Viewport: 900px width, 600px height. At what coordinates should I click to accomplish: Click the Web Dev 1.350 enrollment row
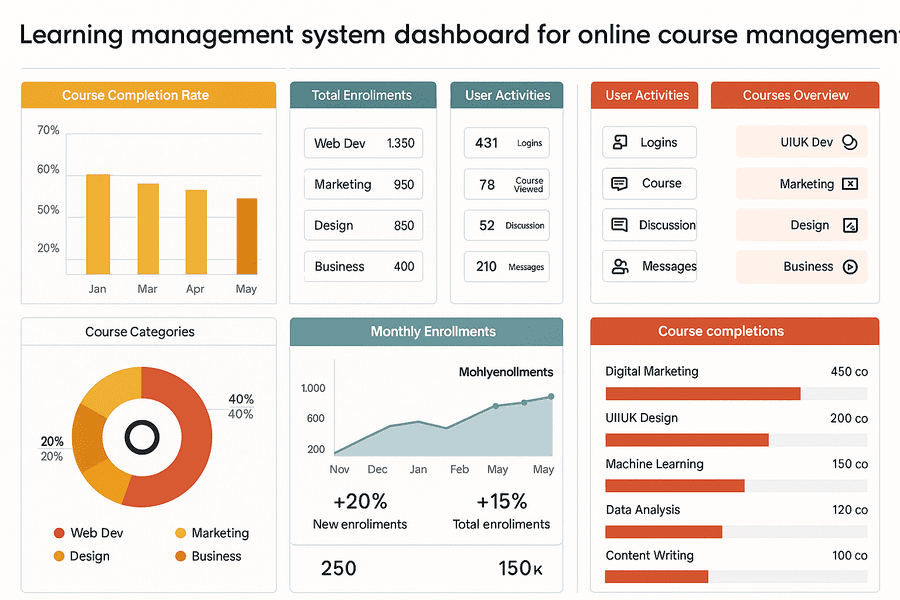pos(363,143)
